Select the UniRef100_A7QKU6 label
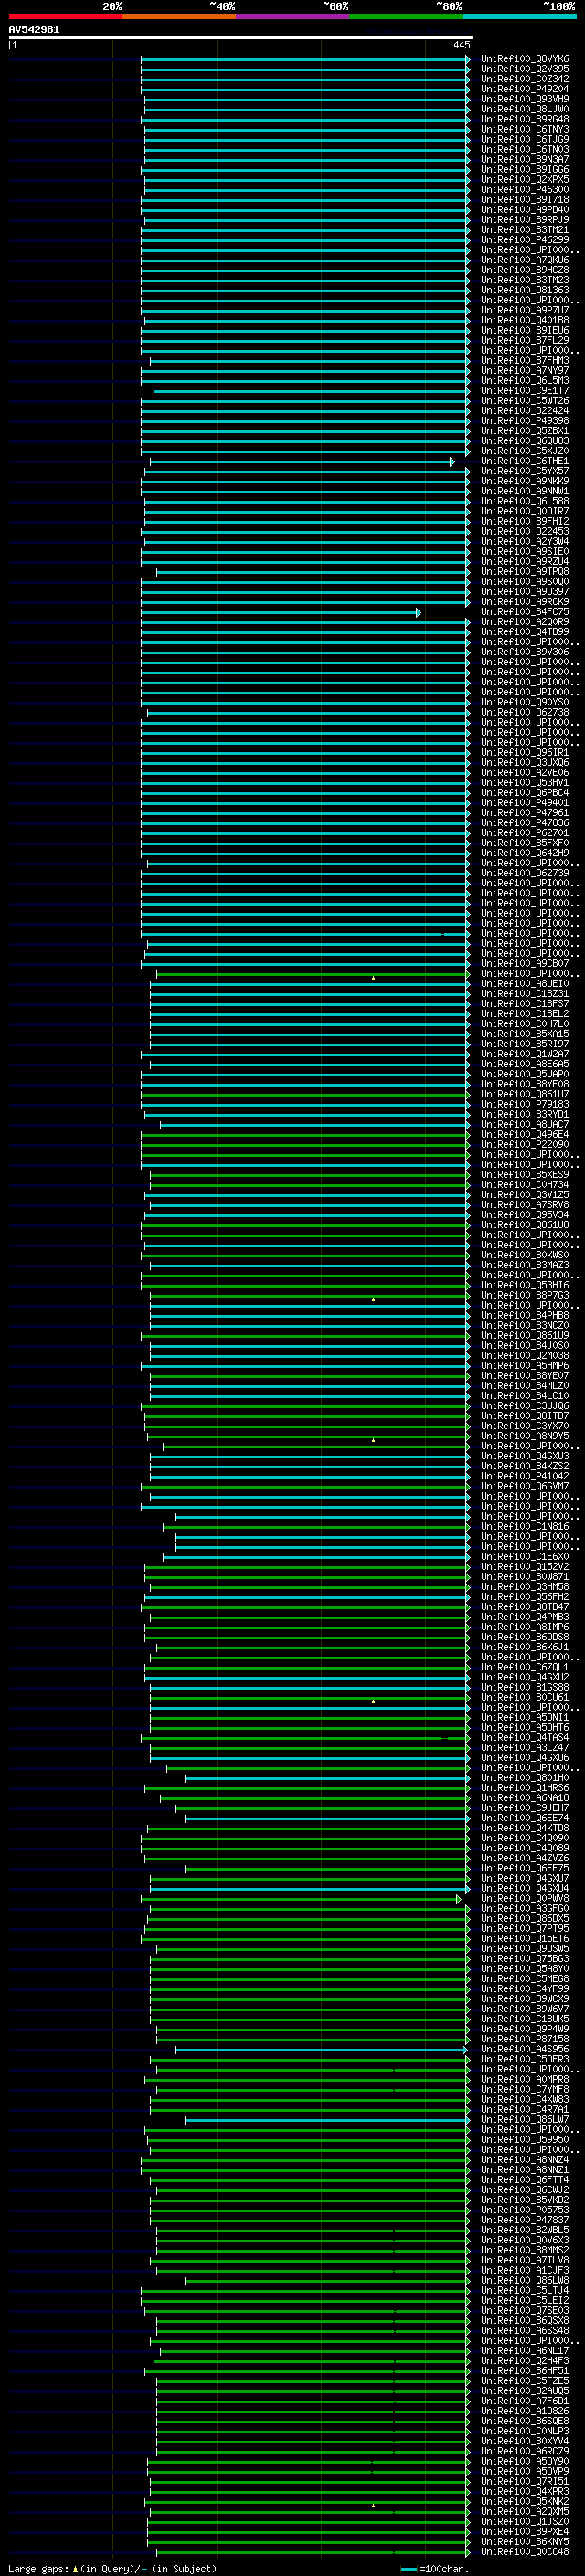This screenshot has width=585, height=2576. point(524,260)
